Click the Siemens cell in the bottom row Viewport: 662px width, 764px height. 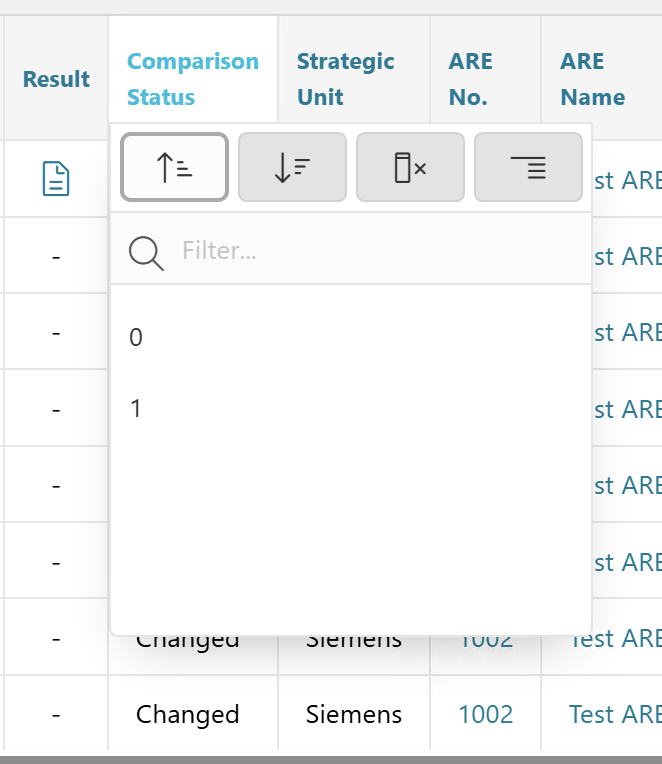(x=354, y=714)
